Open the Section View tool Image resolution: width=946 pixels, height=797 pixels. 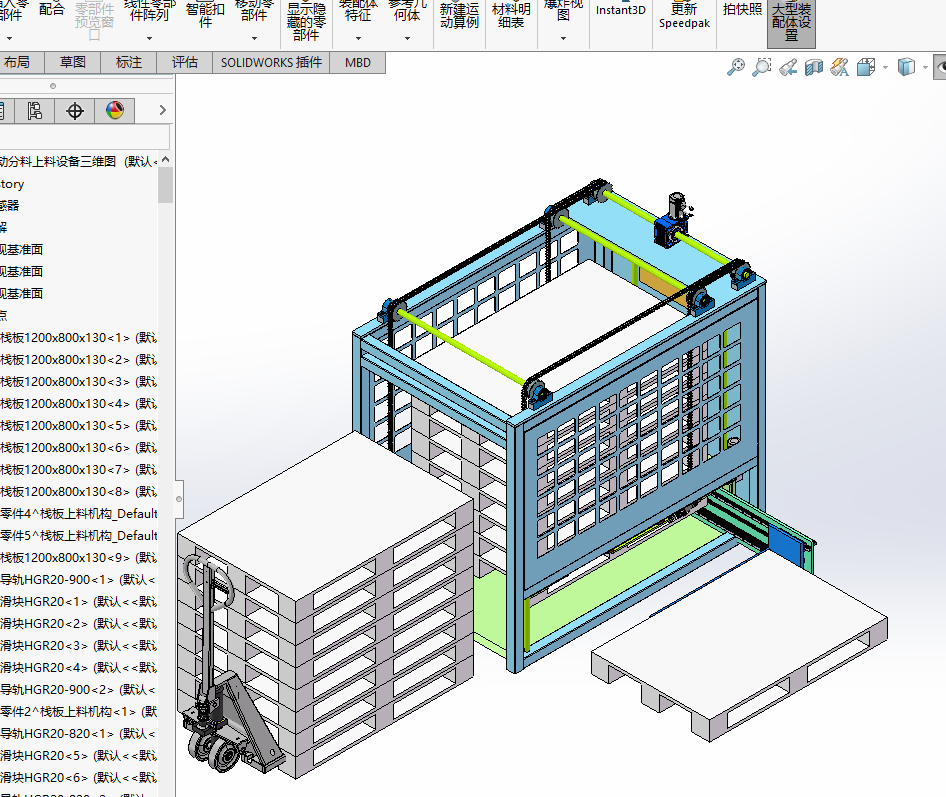[x=814, y=67]
